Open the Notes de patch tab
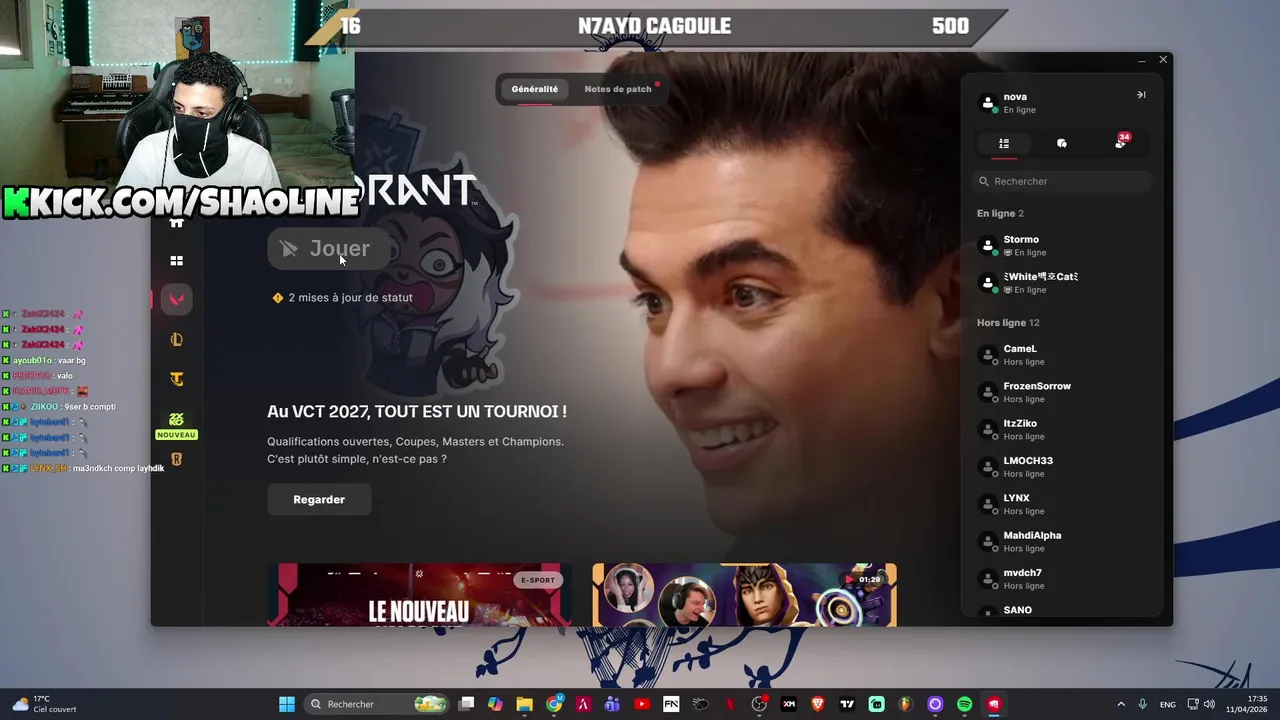Image resolution: width=1280 pixels, height=720 pixels. (x=618, y=89)
